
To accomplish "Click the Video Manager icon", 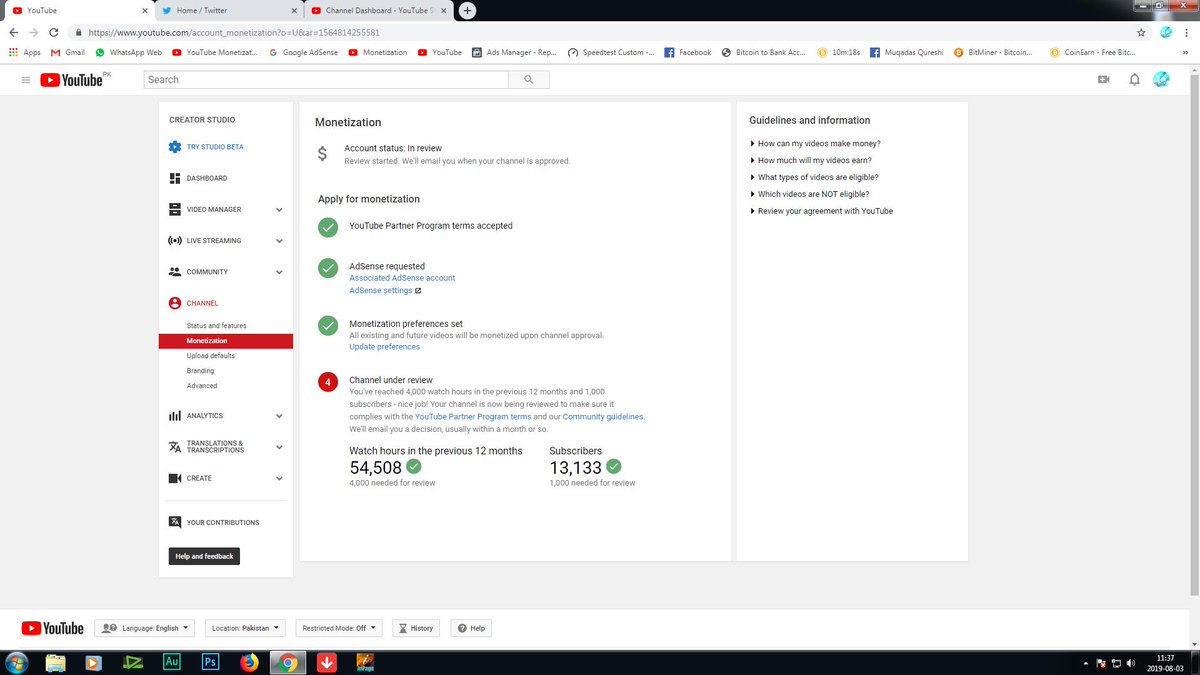I will click(x=175, y=209).
